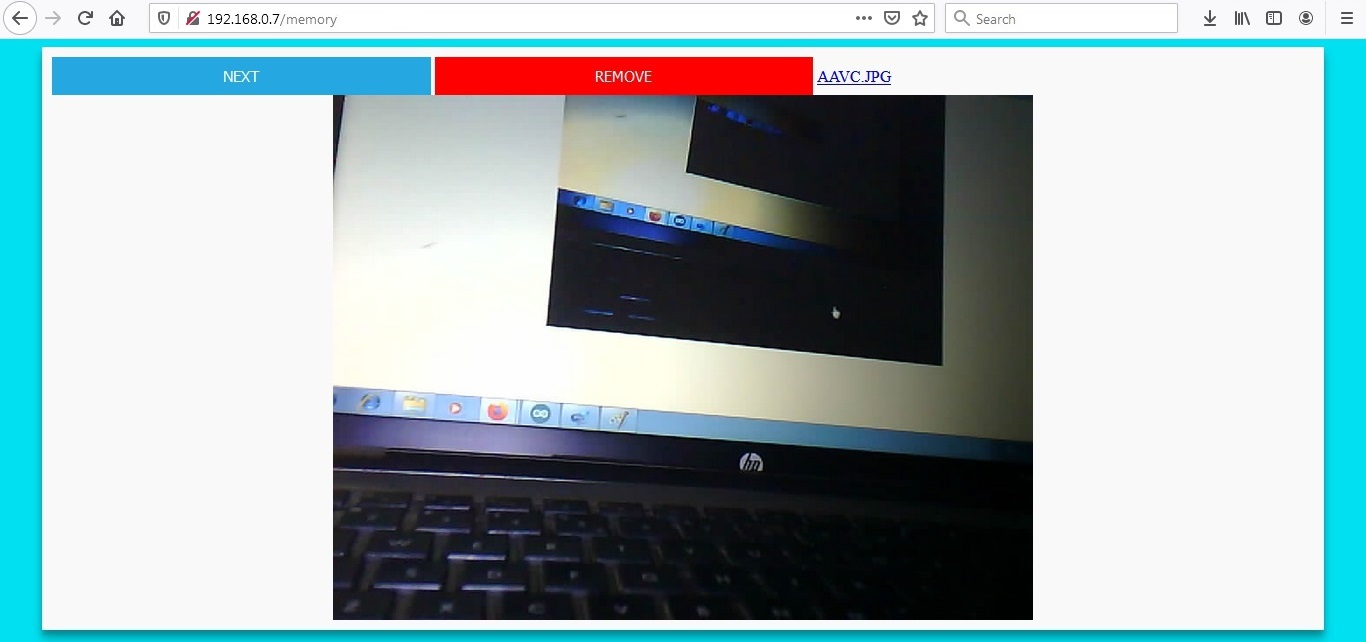This screenshot has width=1366, height=642.
Task: Open the Library menu
Action: click(1240, 17)
